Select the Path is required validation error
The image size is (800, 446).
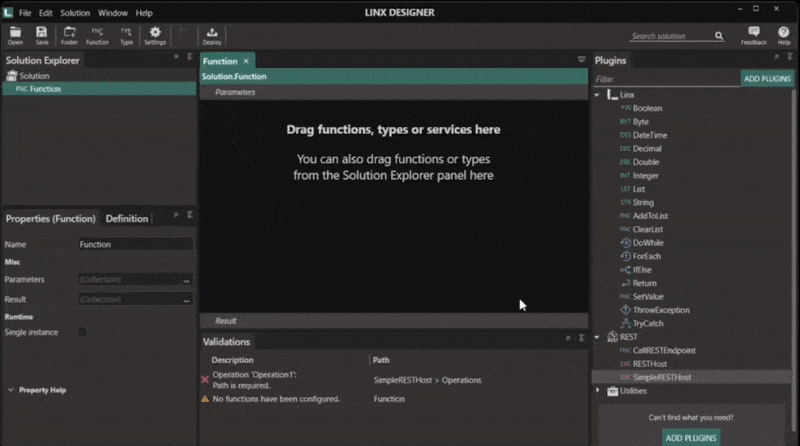tap(393, 380)
